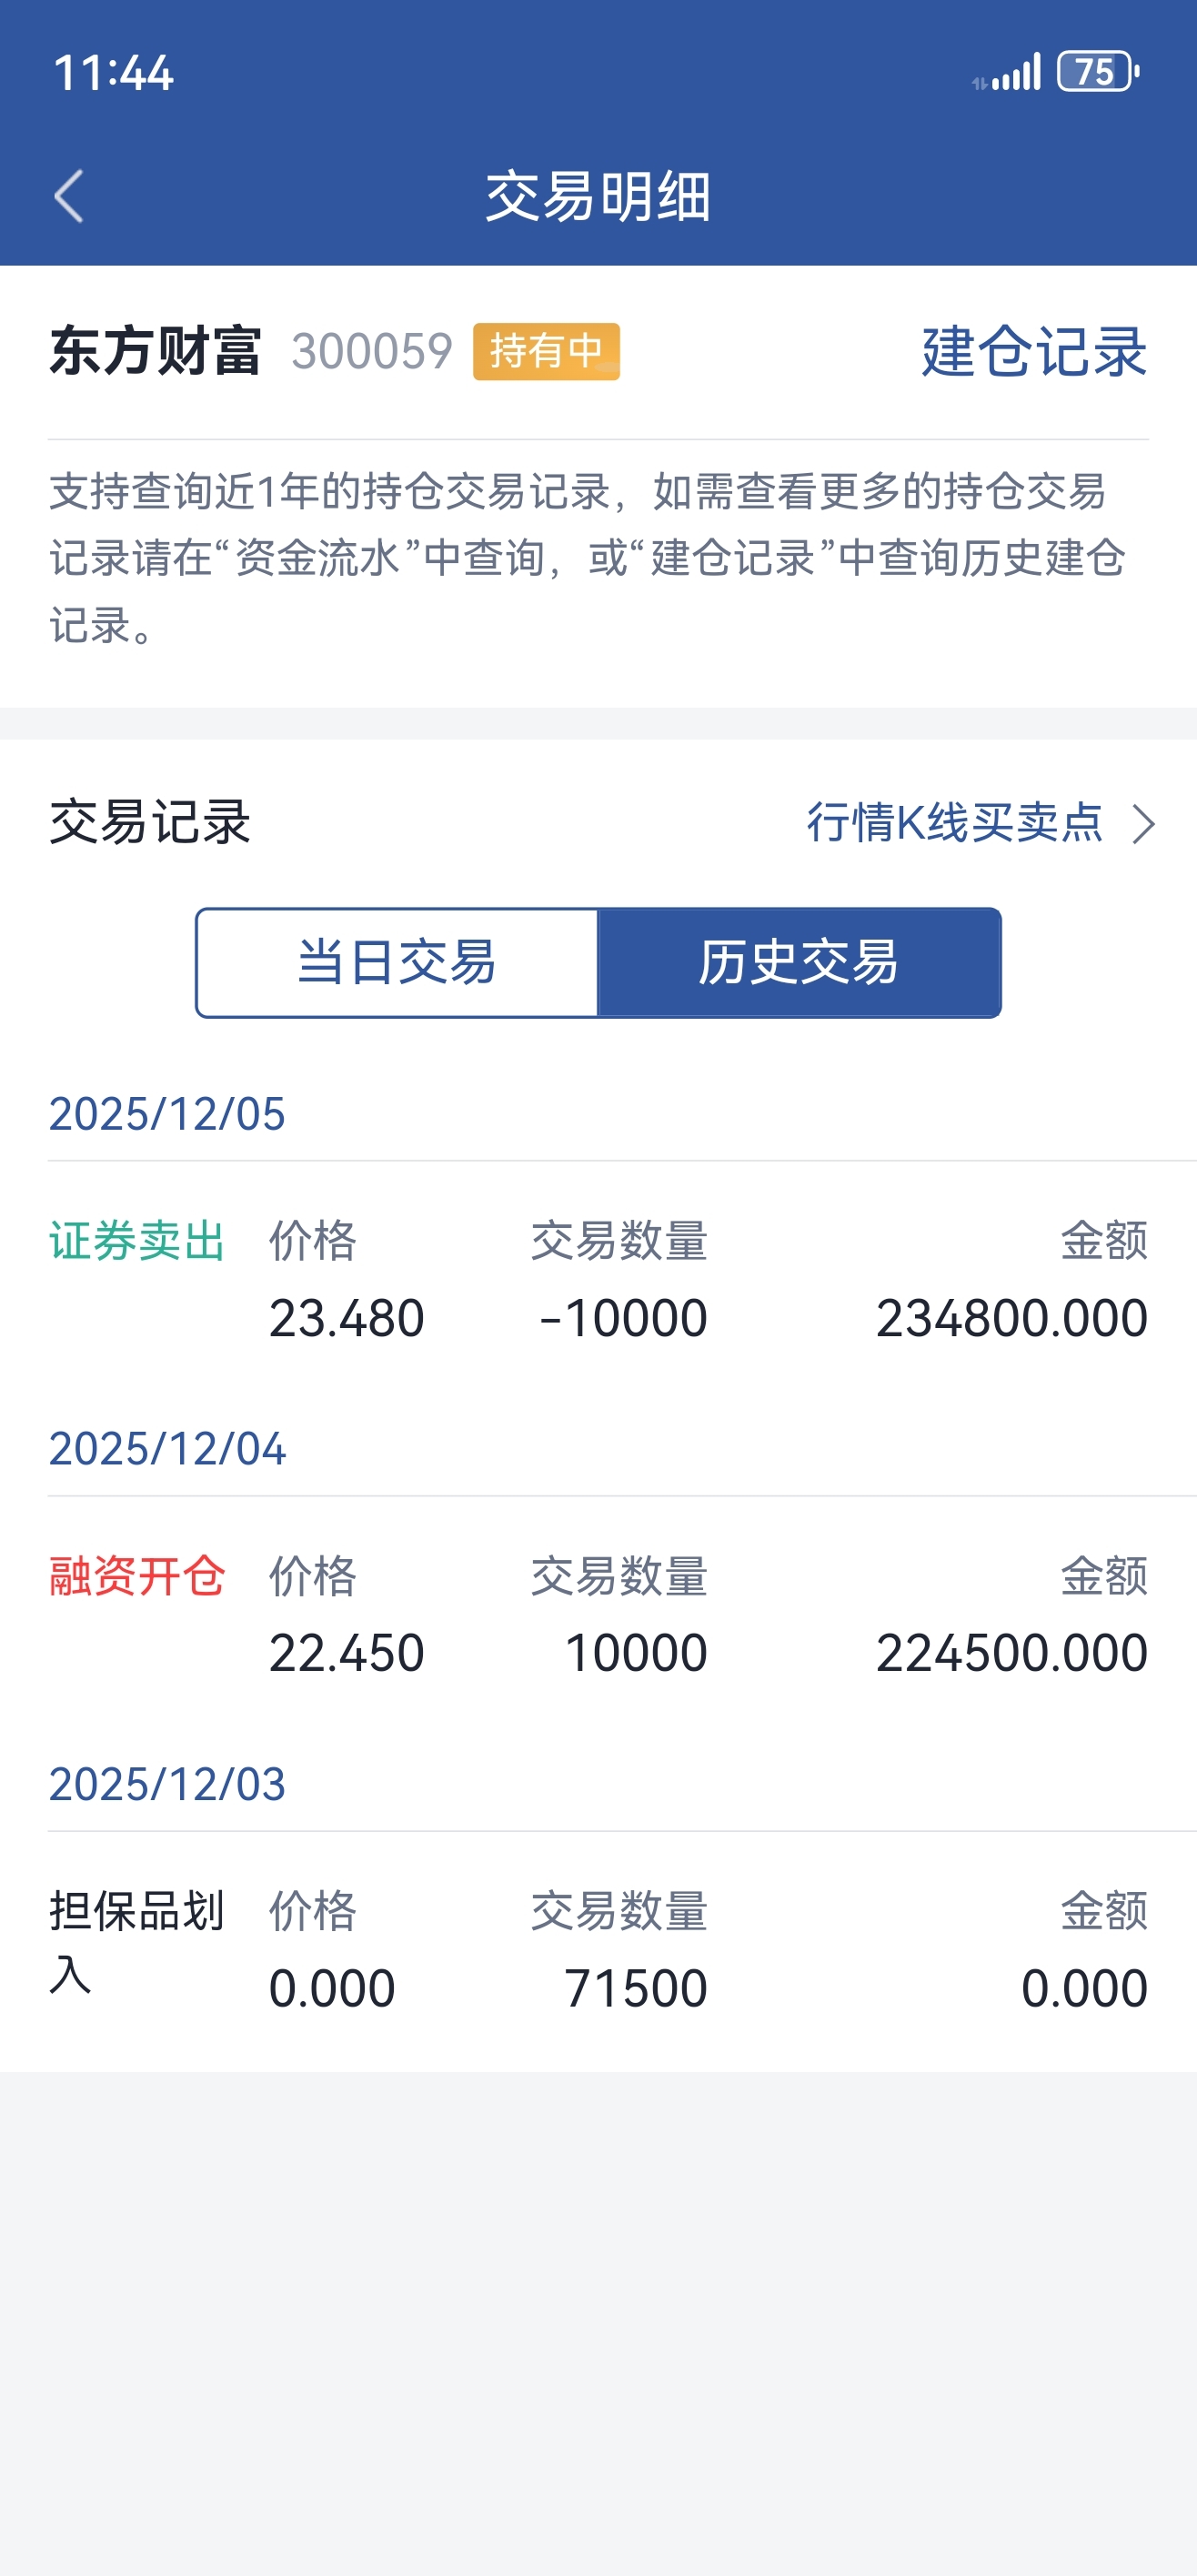Tap the sell amount 234800.000
Viewport: 1197px width, 2576px height.
click(x=1011, y=1318)
